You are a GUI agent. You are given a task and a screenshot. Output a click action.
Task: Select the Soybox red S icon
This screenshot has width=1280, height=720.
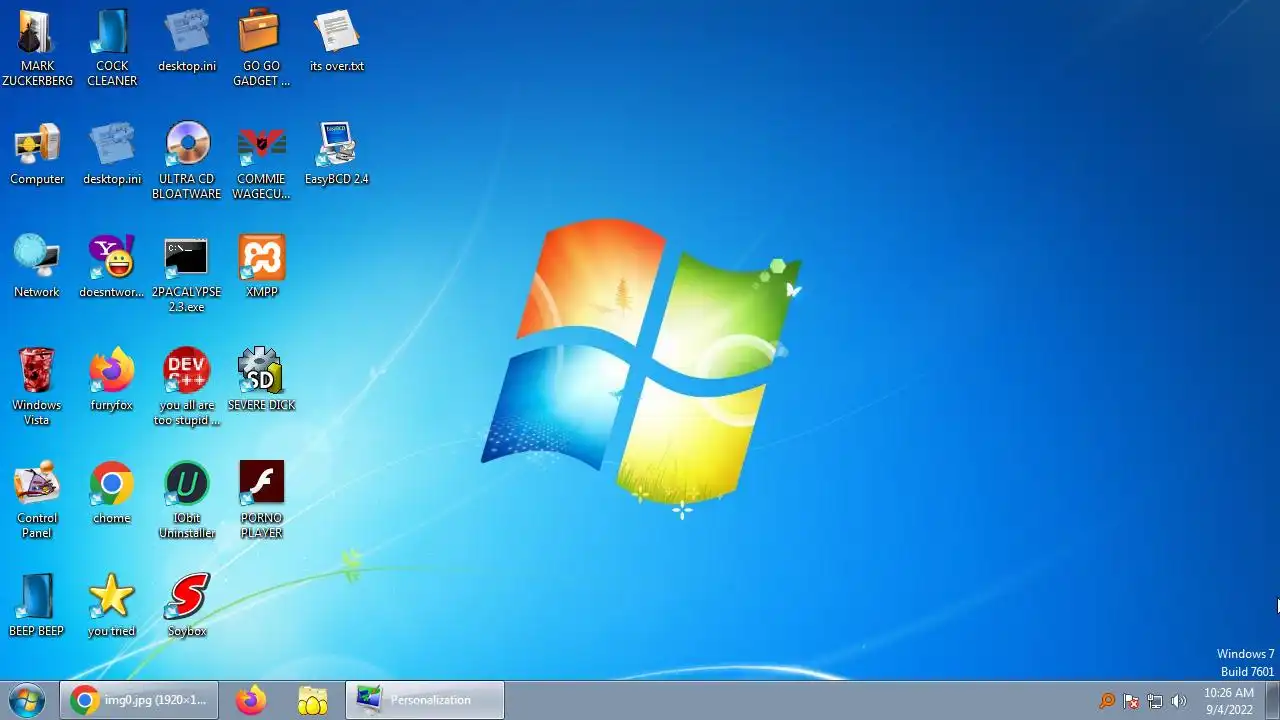[x=187, y=606]
